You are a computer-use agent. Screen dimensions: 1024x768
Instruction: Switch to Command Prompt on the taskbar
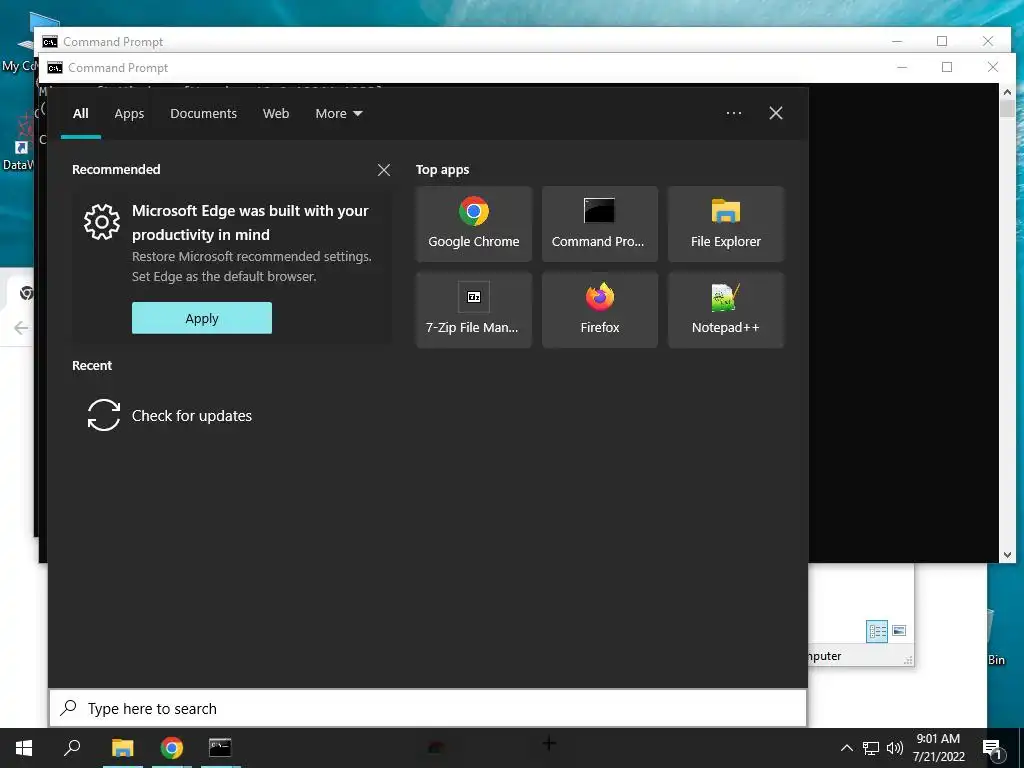point(220,748)
